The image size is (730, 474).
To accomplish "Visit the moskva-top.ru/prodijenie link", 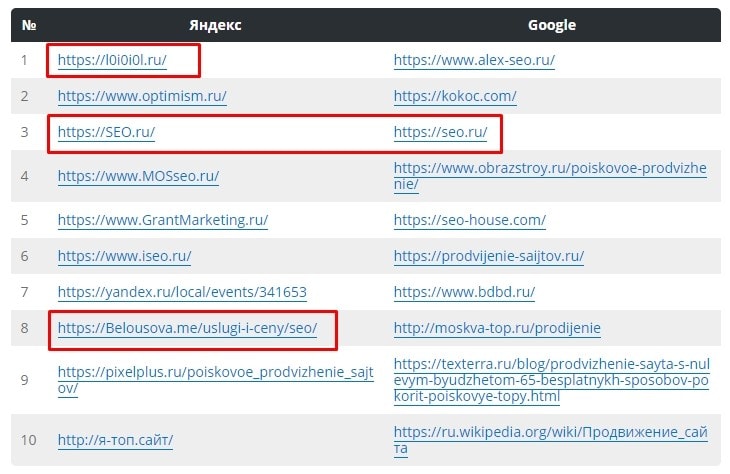I will [497, 328].
